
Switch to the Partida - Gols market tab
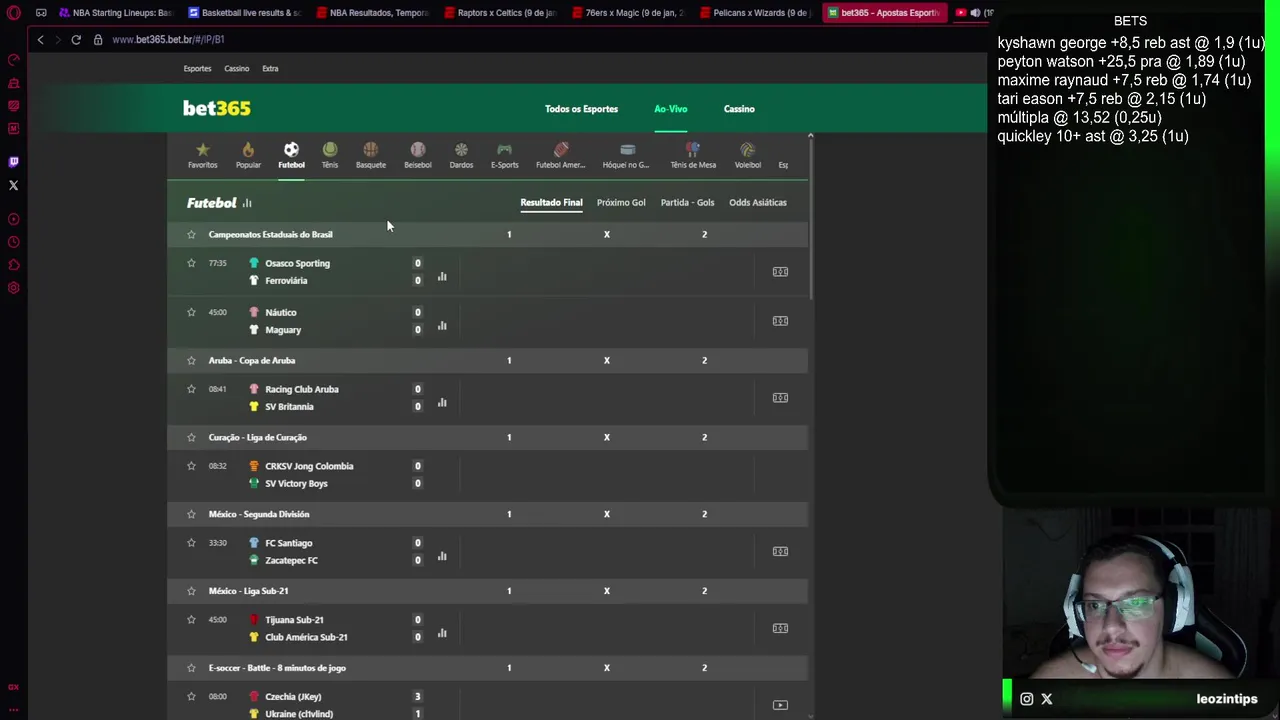point(687,202)
